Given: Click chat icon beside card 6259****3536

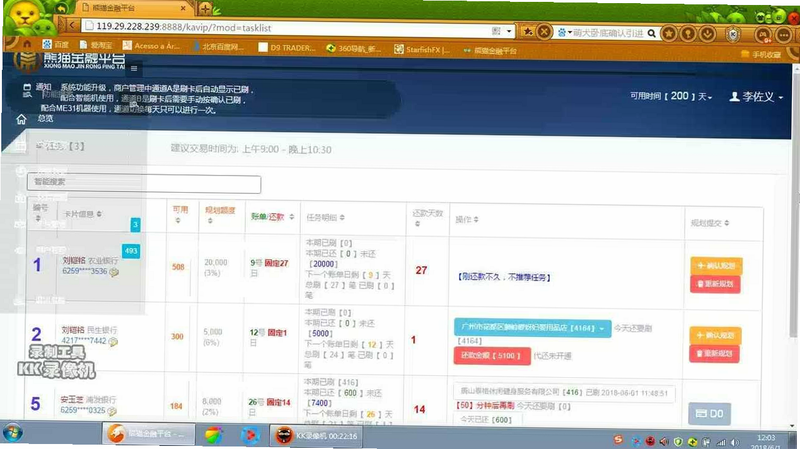Looking at the screenshot, I should [x=114, y=272].
